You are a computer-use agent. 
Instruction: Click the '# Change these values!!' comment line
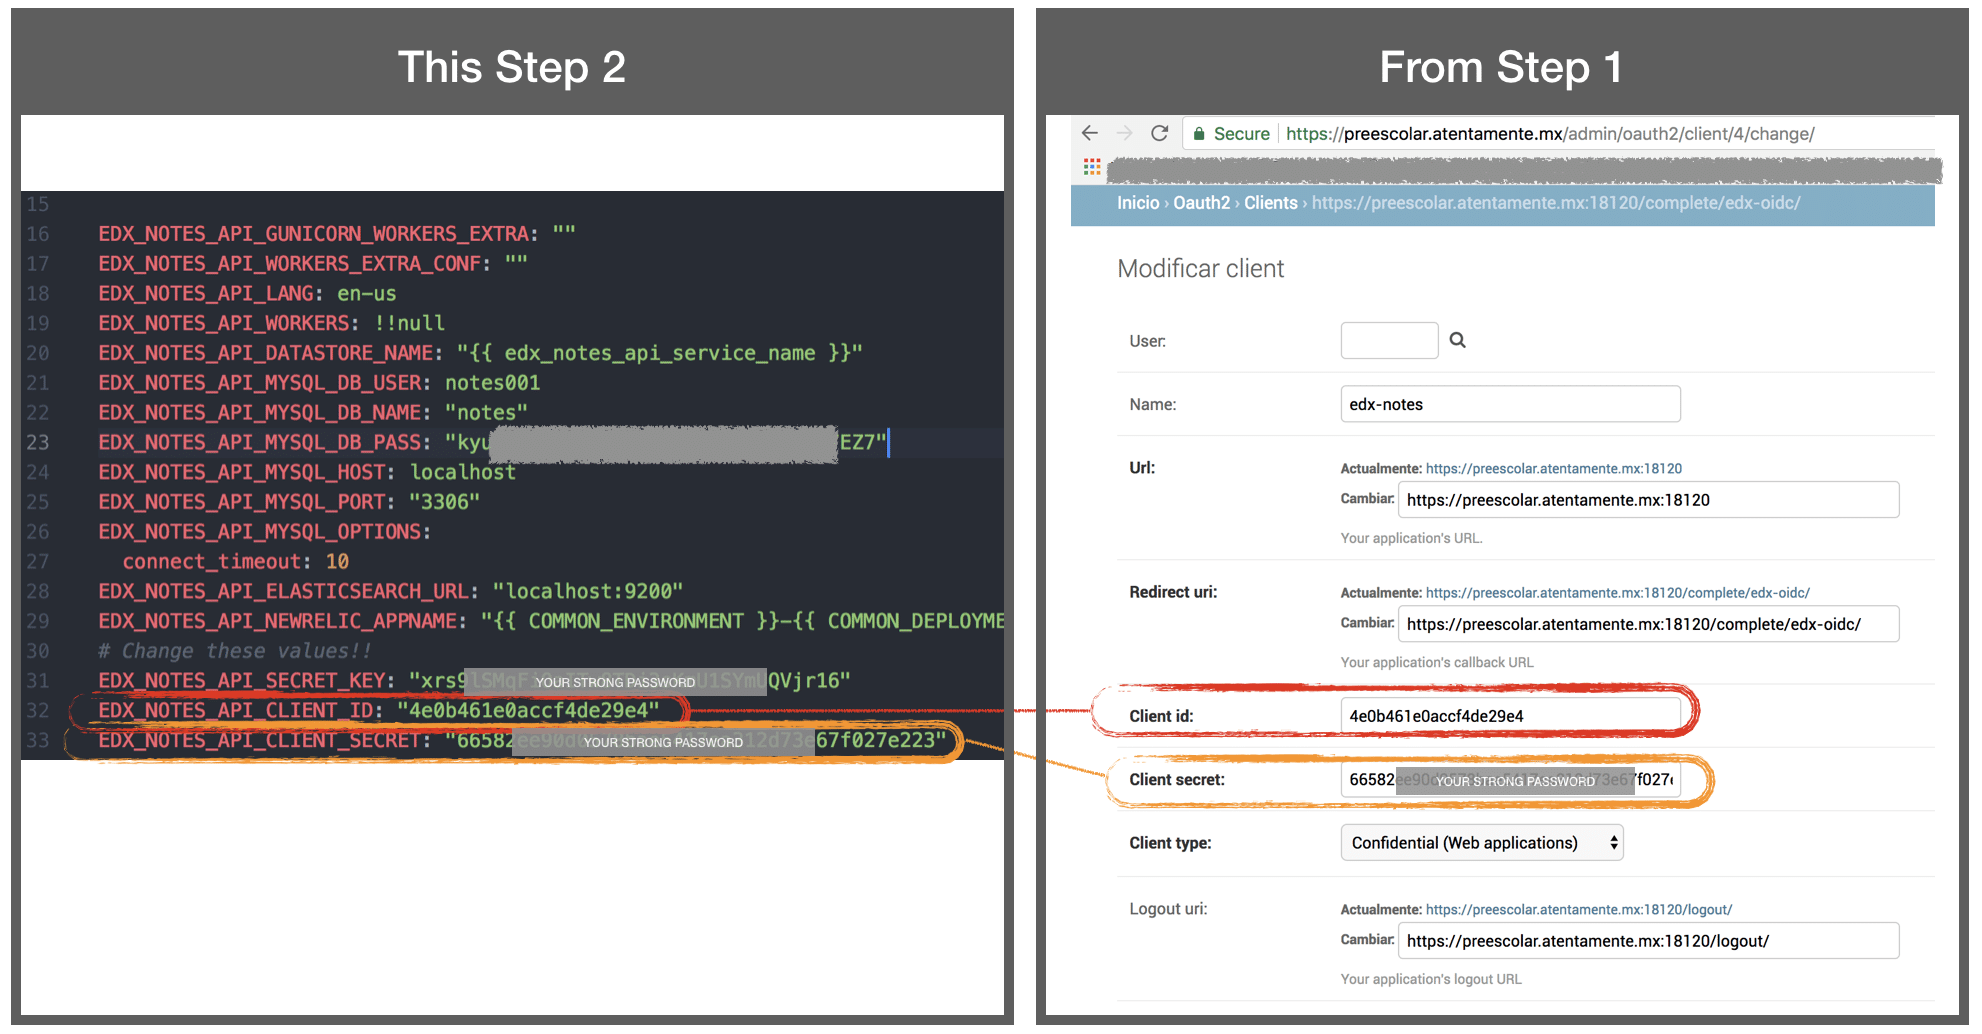click(x=235, y=651)
